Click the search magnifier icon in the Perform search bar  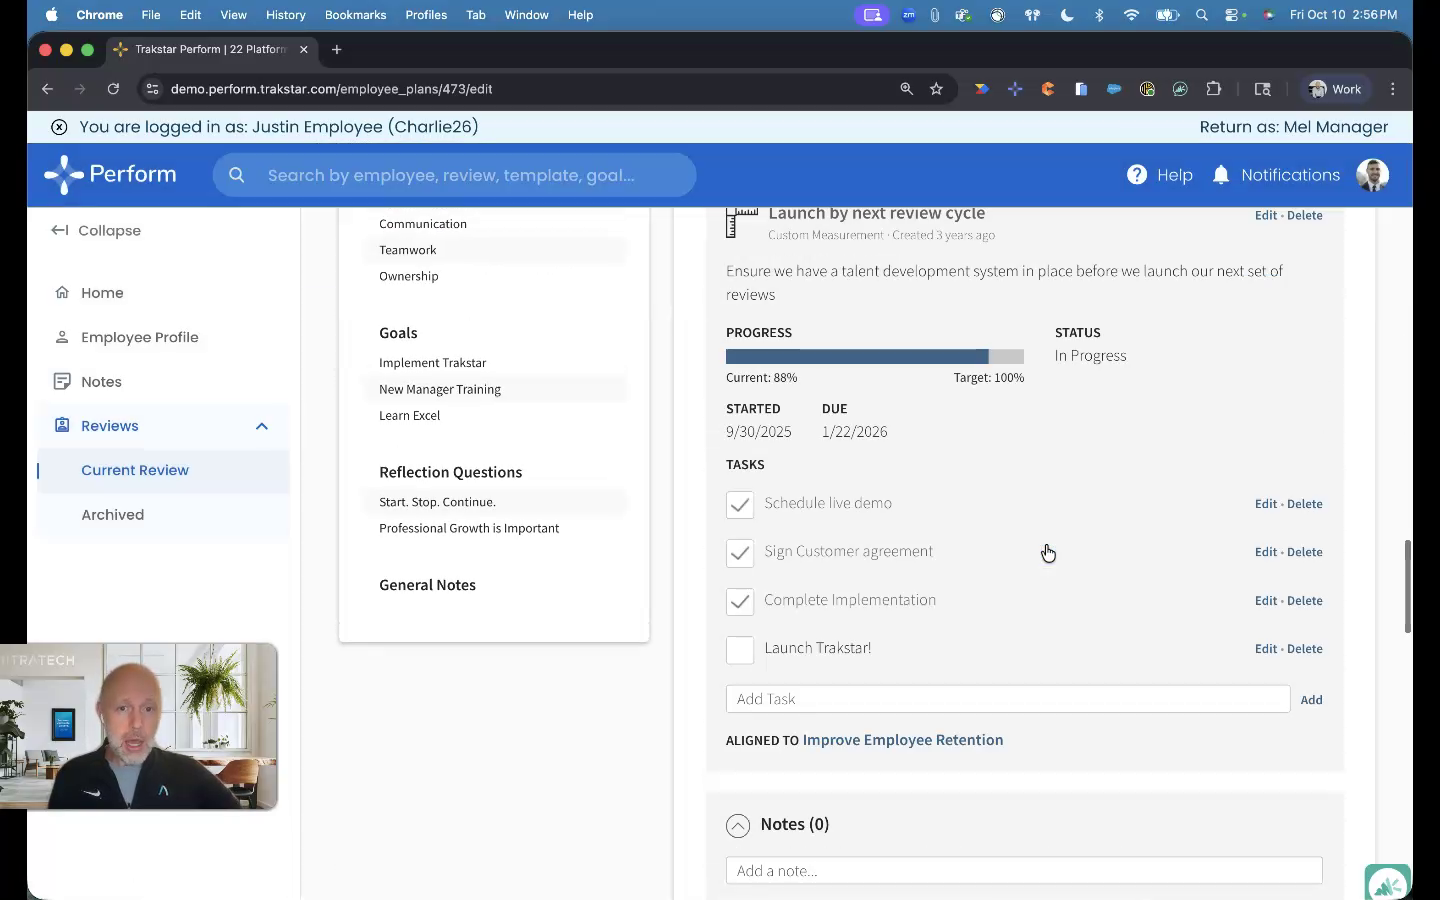pos(237,175)
